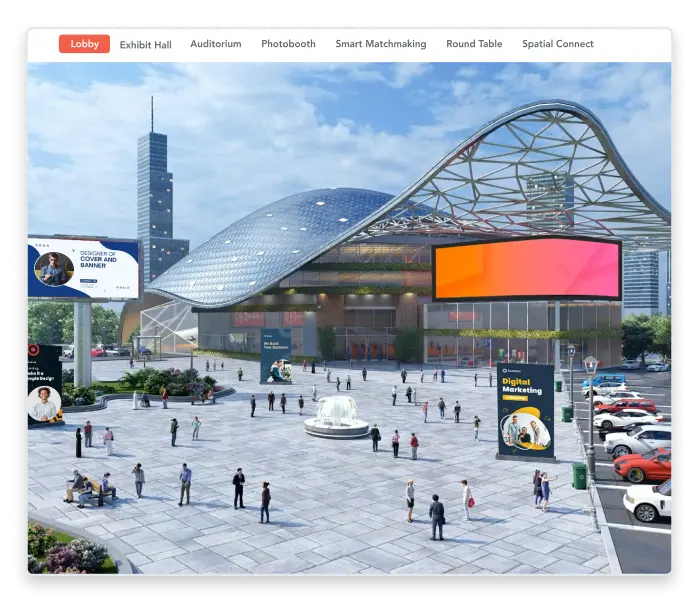
Task: Click the orange gradient screen on the building
Action: (x=527, y=269)
